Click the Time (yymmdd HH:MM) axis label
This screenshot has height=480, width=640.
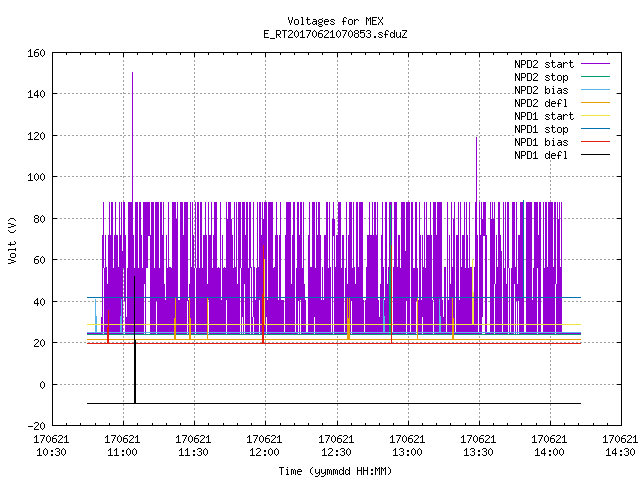335,471
